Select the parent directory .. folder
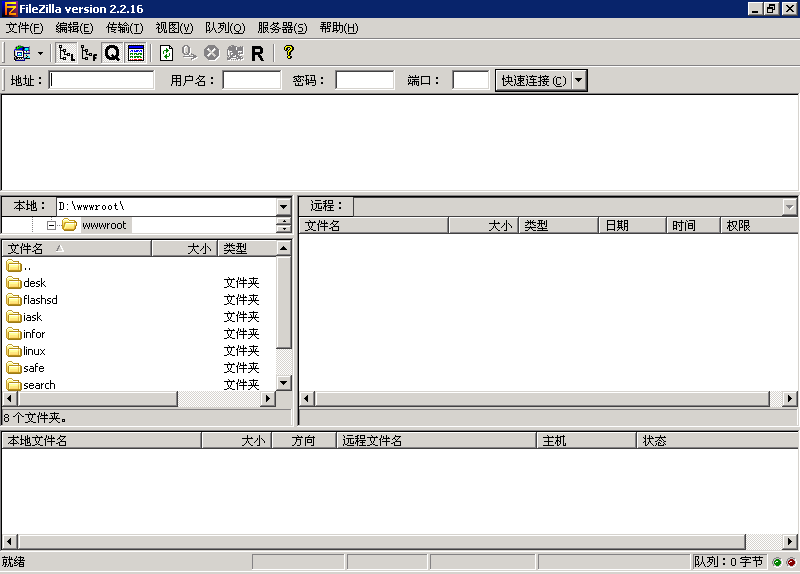This screenshot has height=574, width=800. [19, 266]
